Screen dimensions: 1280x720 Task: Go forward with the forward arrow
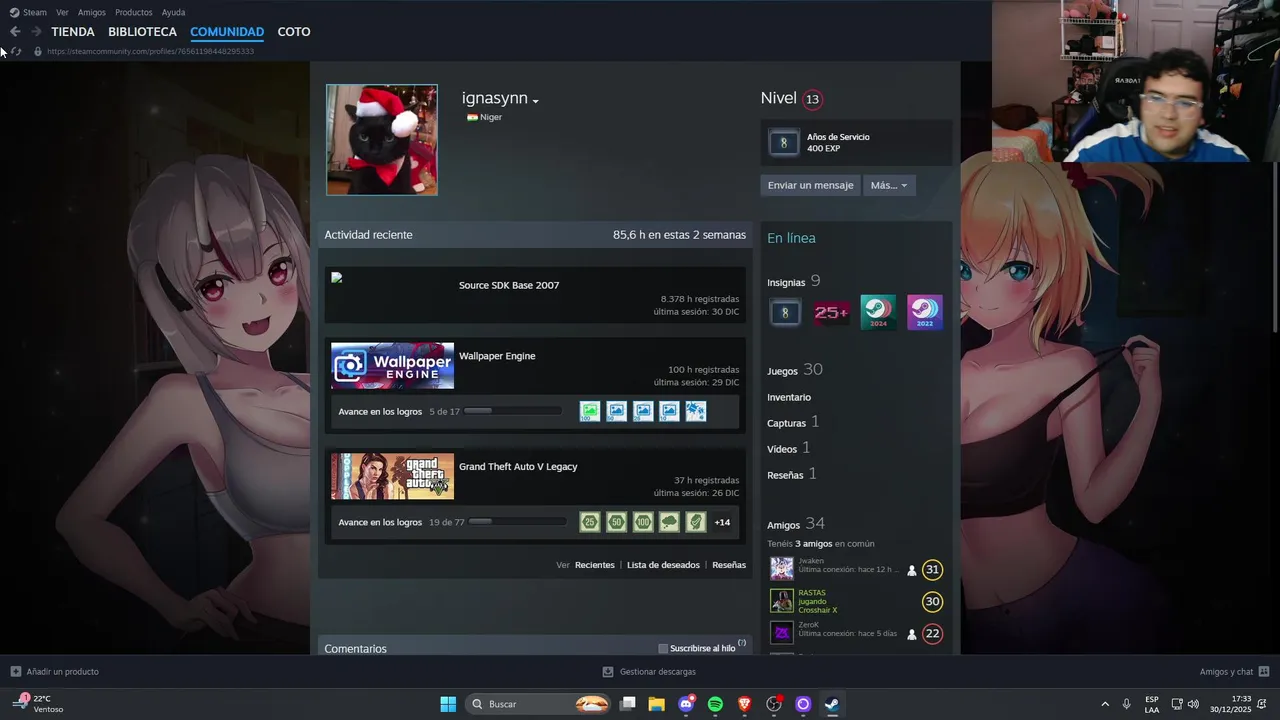pos(36,32)
